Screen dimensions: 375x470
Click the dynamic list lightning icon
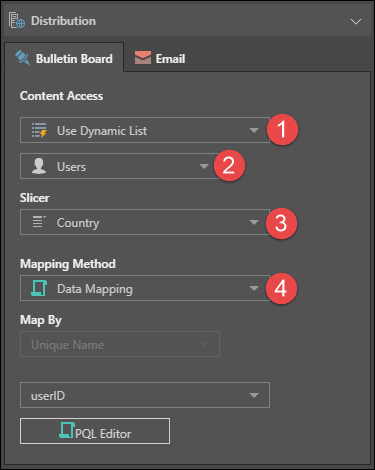pyautogui.click(x=39, y=130)
